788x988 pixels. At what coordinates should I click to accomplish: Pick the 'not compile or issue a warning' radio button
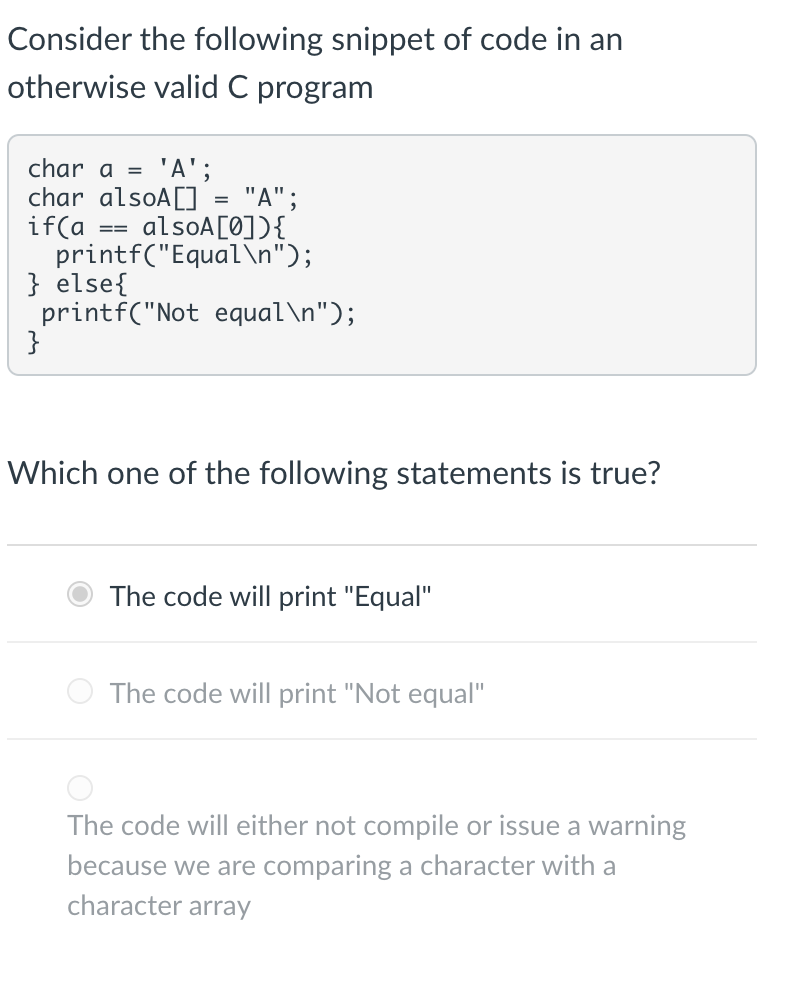(x=80, y=788)
